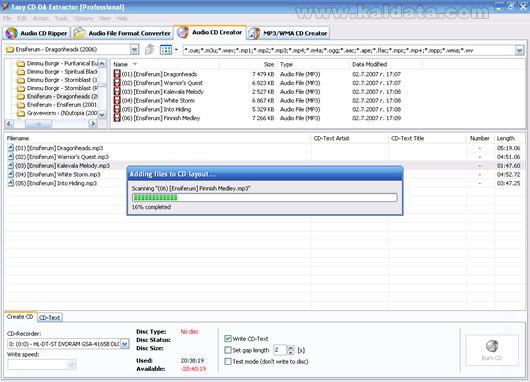
Task: Click the application icon in title bar
Action: tap(5, 6)
